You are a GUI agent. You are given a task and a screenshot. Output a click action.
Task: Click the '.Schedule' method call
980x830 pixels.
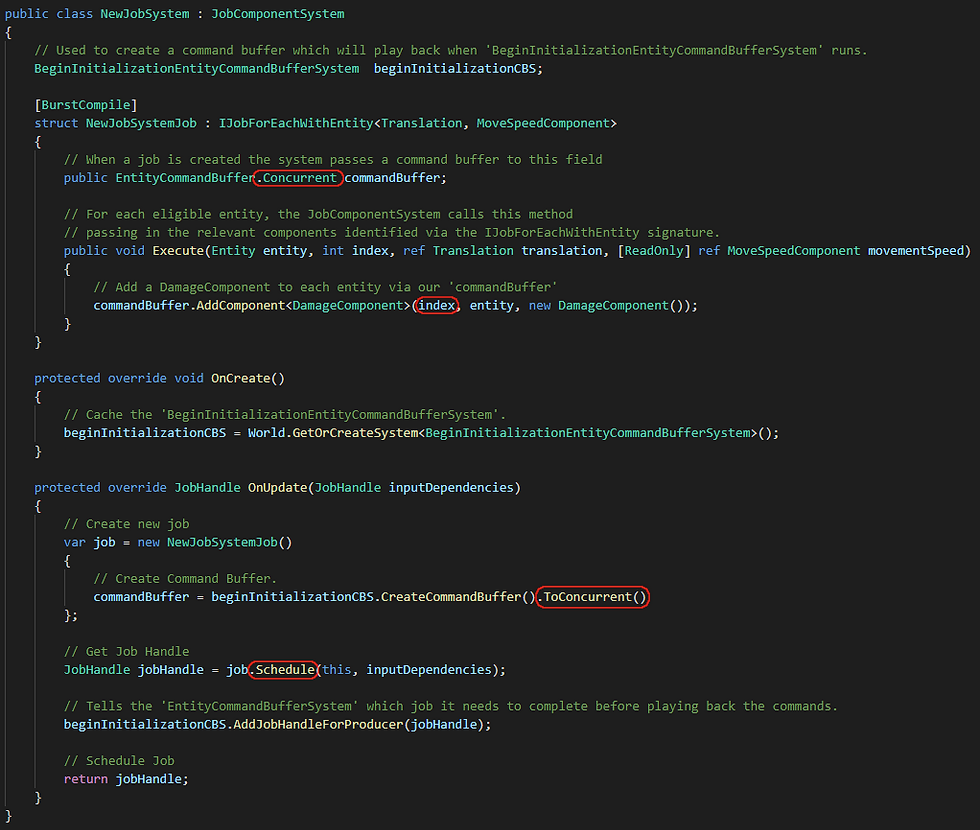(x=282, y=670)
